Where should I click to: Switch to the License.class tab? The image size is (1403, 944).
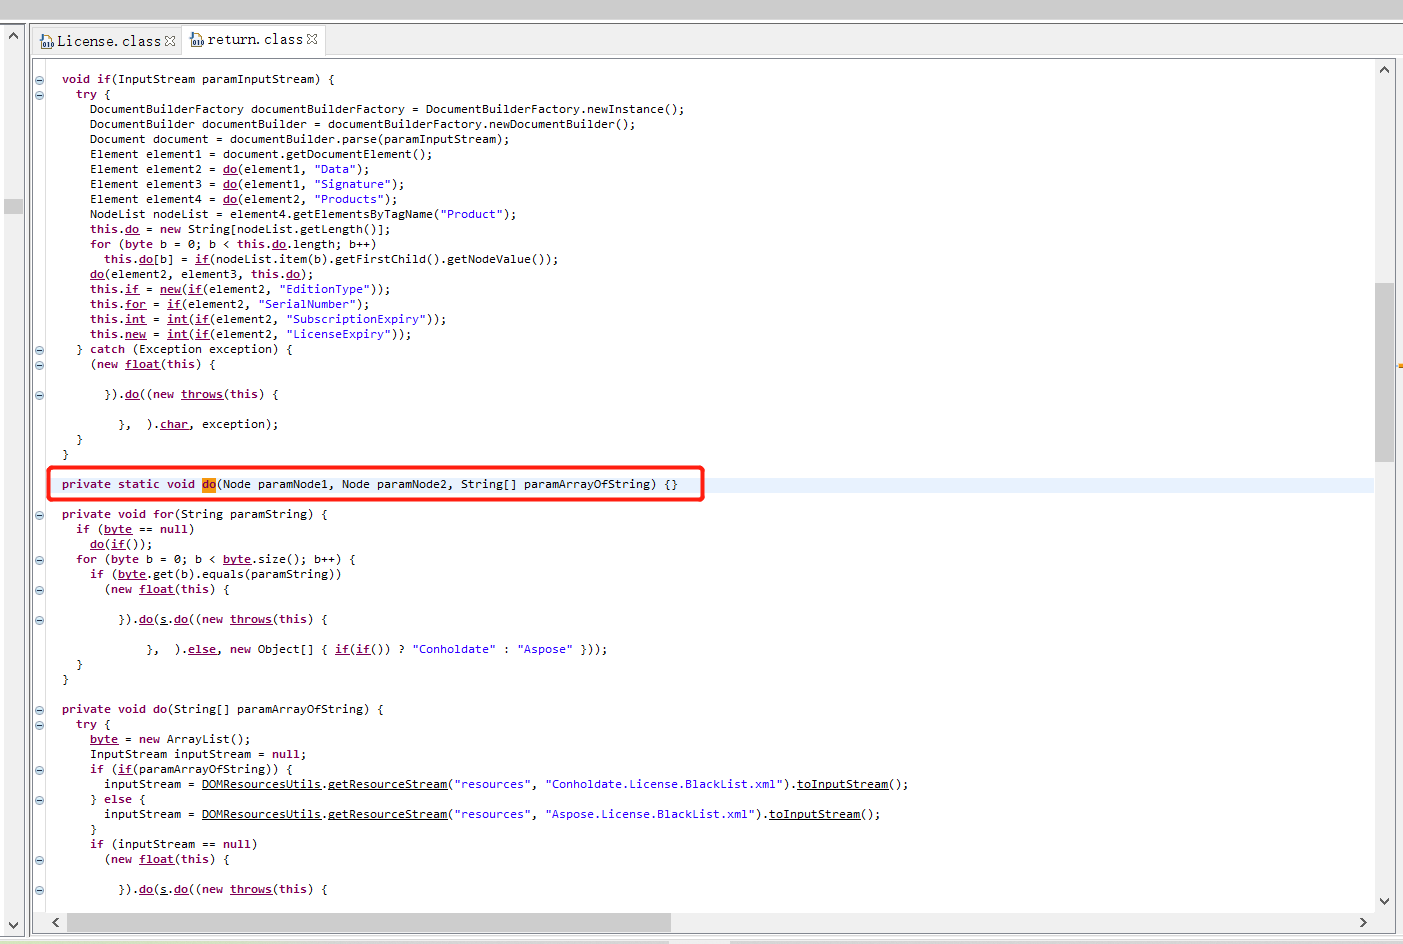tap(108, 41)
